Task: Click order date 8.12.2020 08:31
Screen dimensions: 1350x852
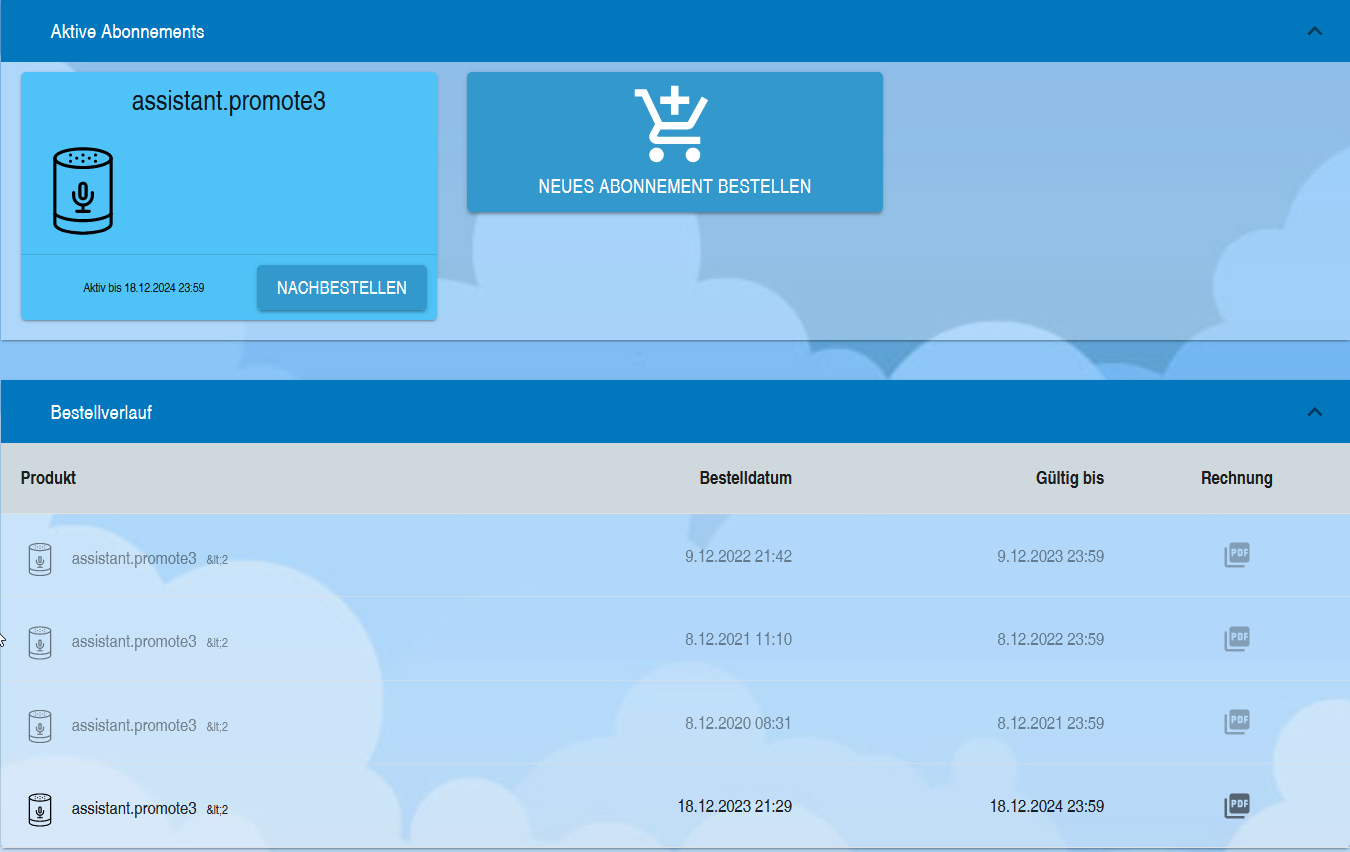Action: (739, 723)
